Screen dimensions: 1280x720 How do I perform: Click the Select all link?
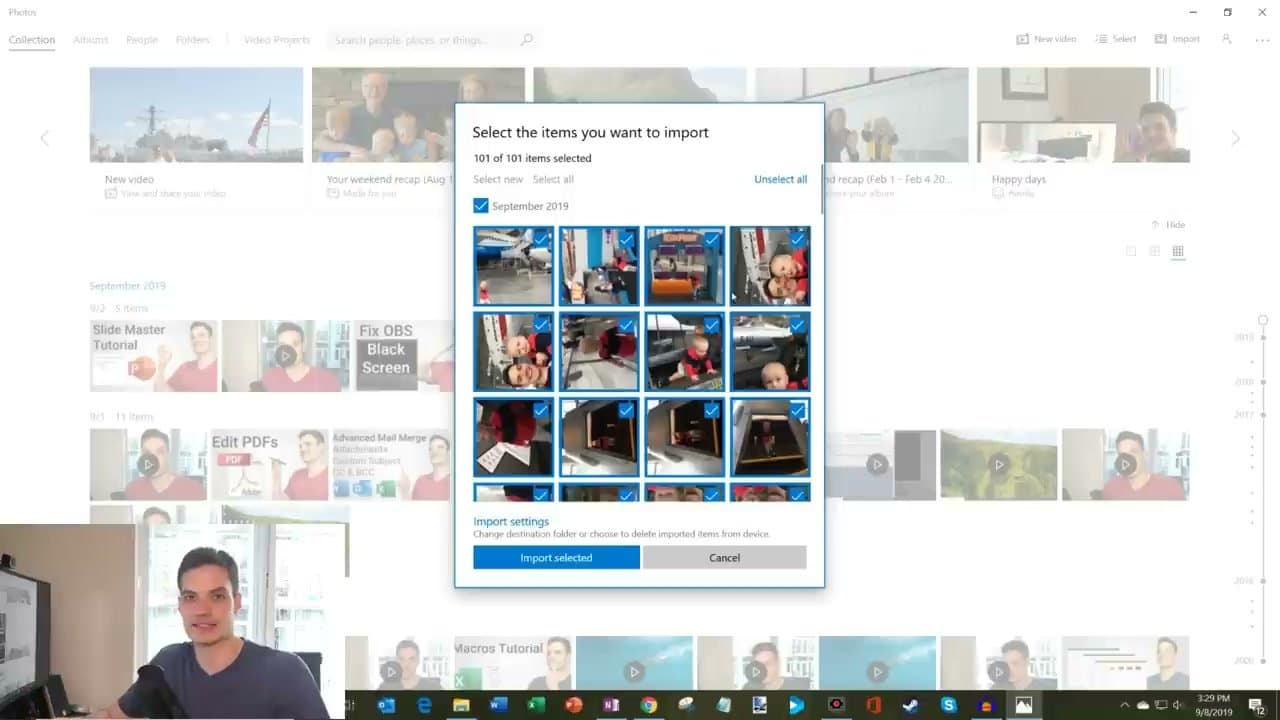[x=553, y=179]
